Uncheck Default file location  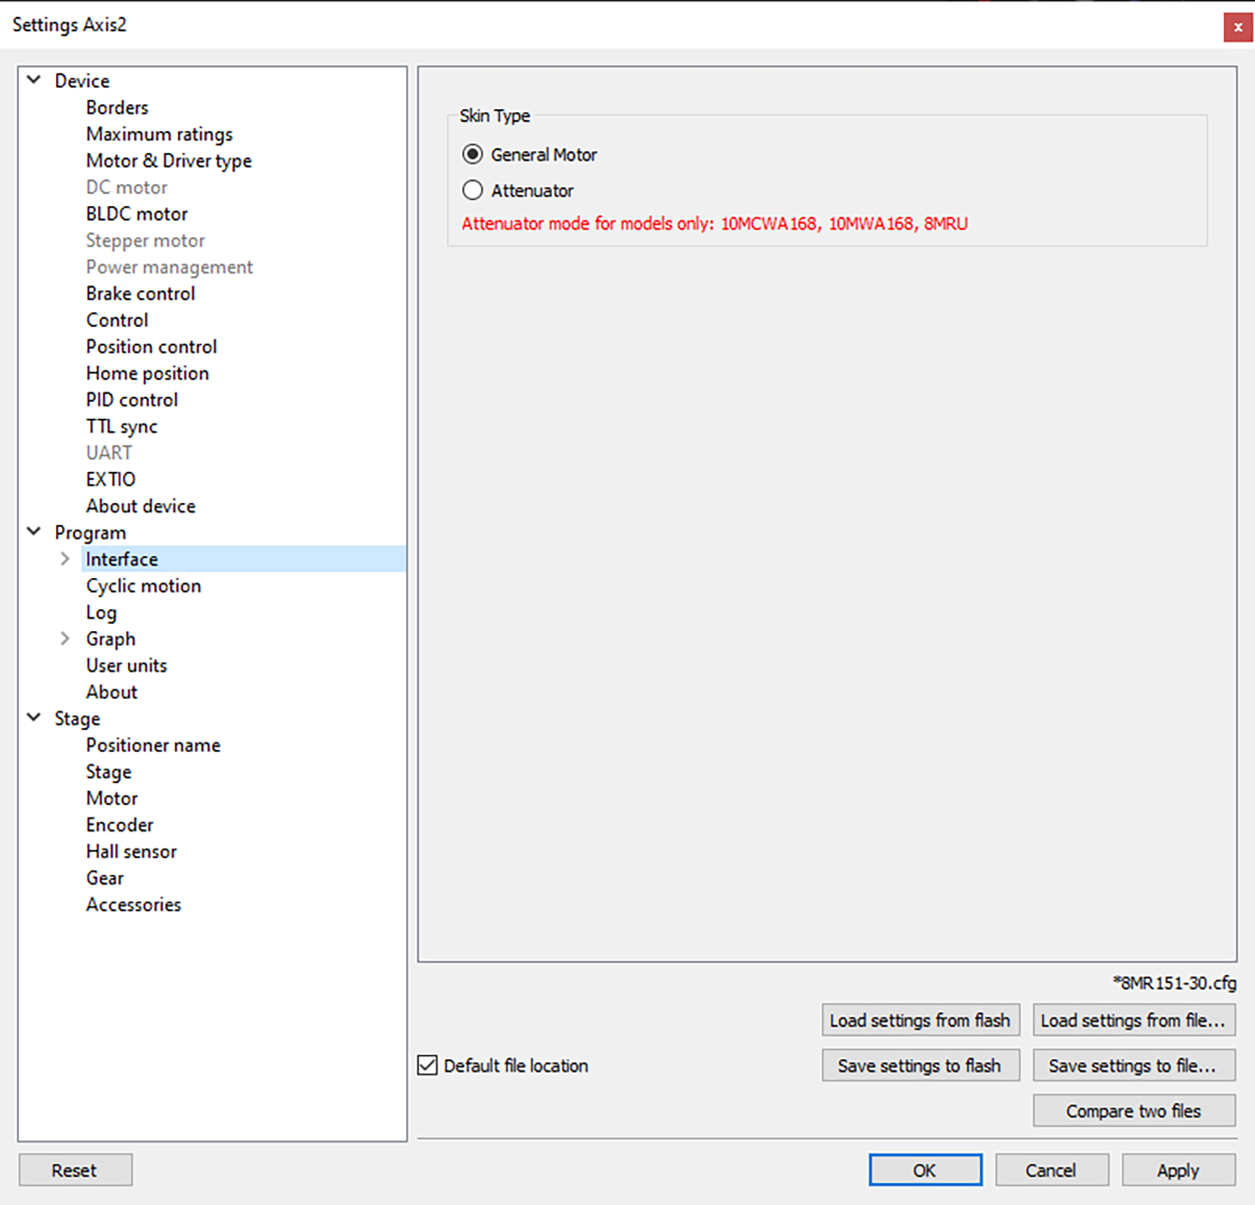428,1065
